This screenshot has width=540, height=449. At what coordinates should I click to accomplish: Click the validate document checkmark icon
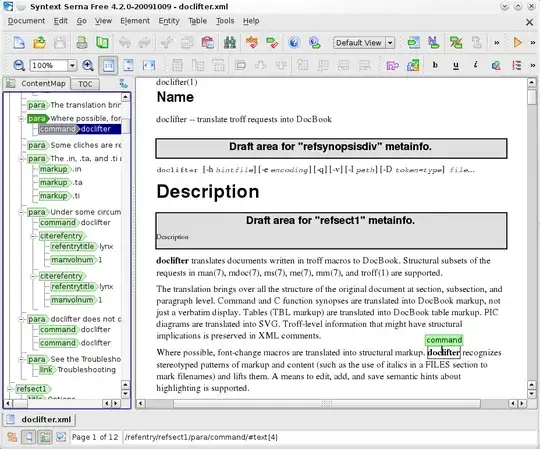[x=272, y=43]
